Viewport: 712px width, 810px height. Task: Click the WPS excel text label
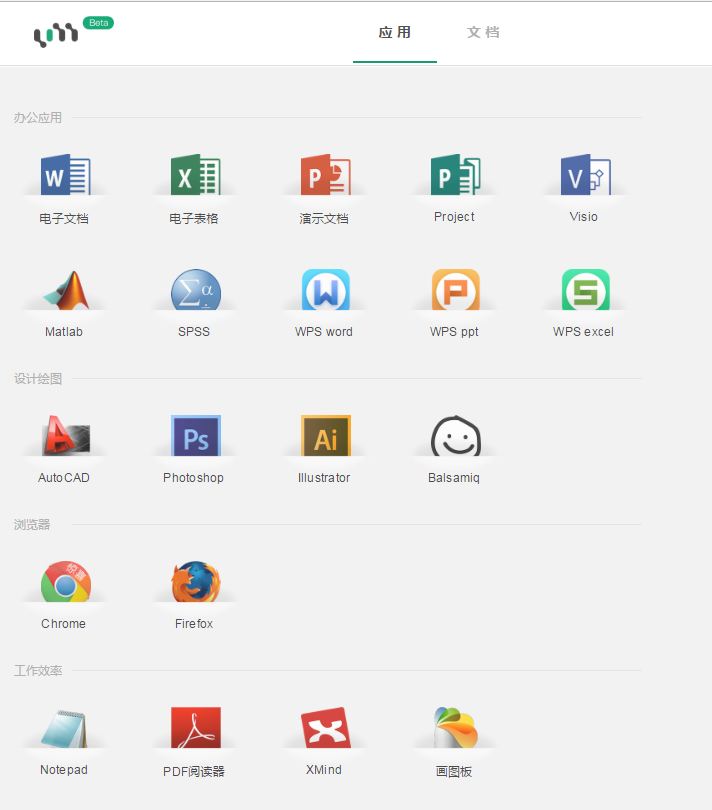point(583,332)
